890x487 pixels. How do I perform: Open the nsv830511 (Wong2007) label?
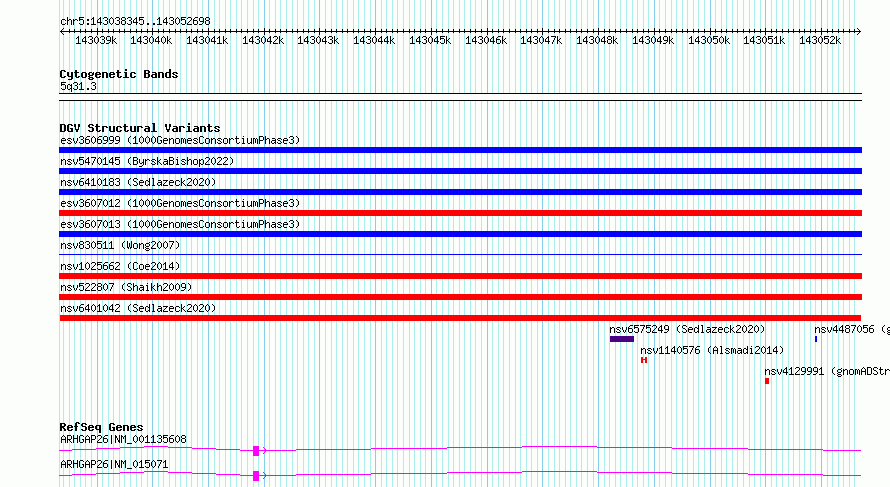coord(120,245)
